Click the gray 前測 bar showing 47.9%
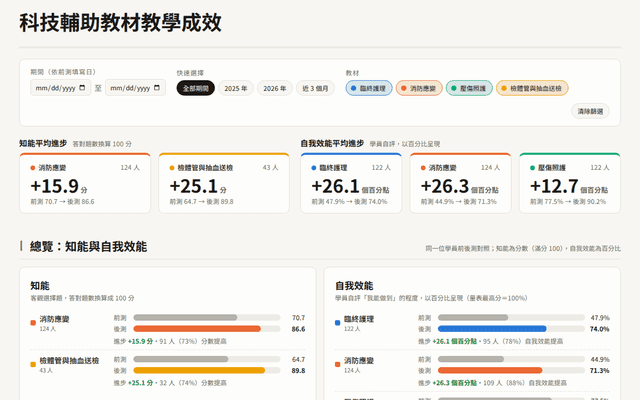Viewport: 640px width, 400px height. point(473,318)
